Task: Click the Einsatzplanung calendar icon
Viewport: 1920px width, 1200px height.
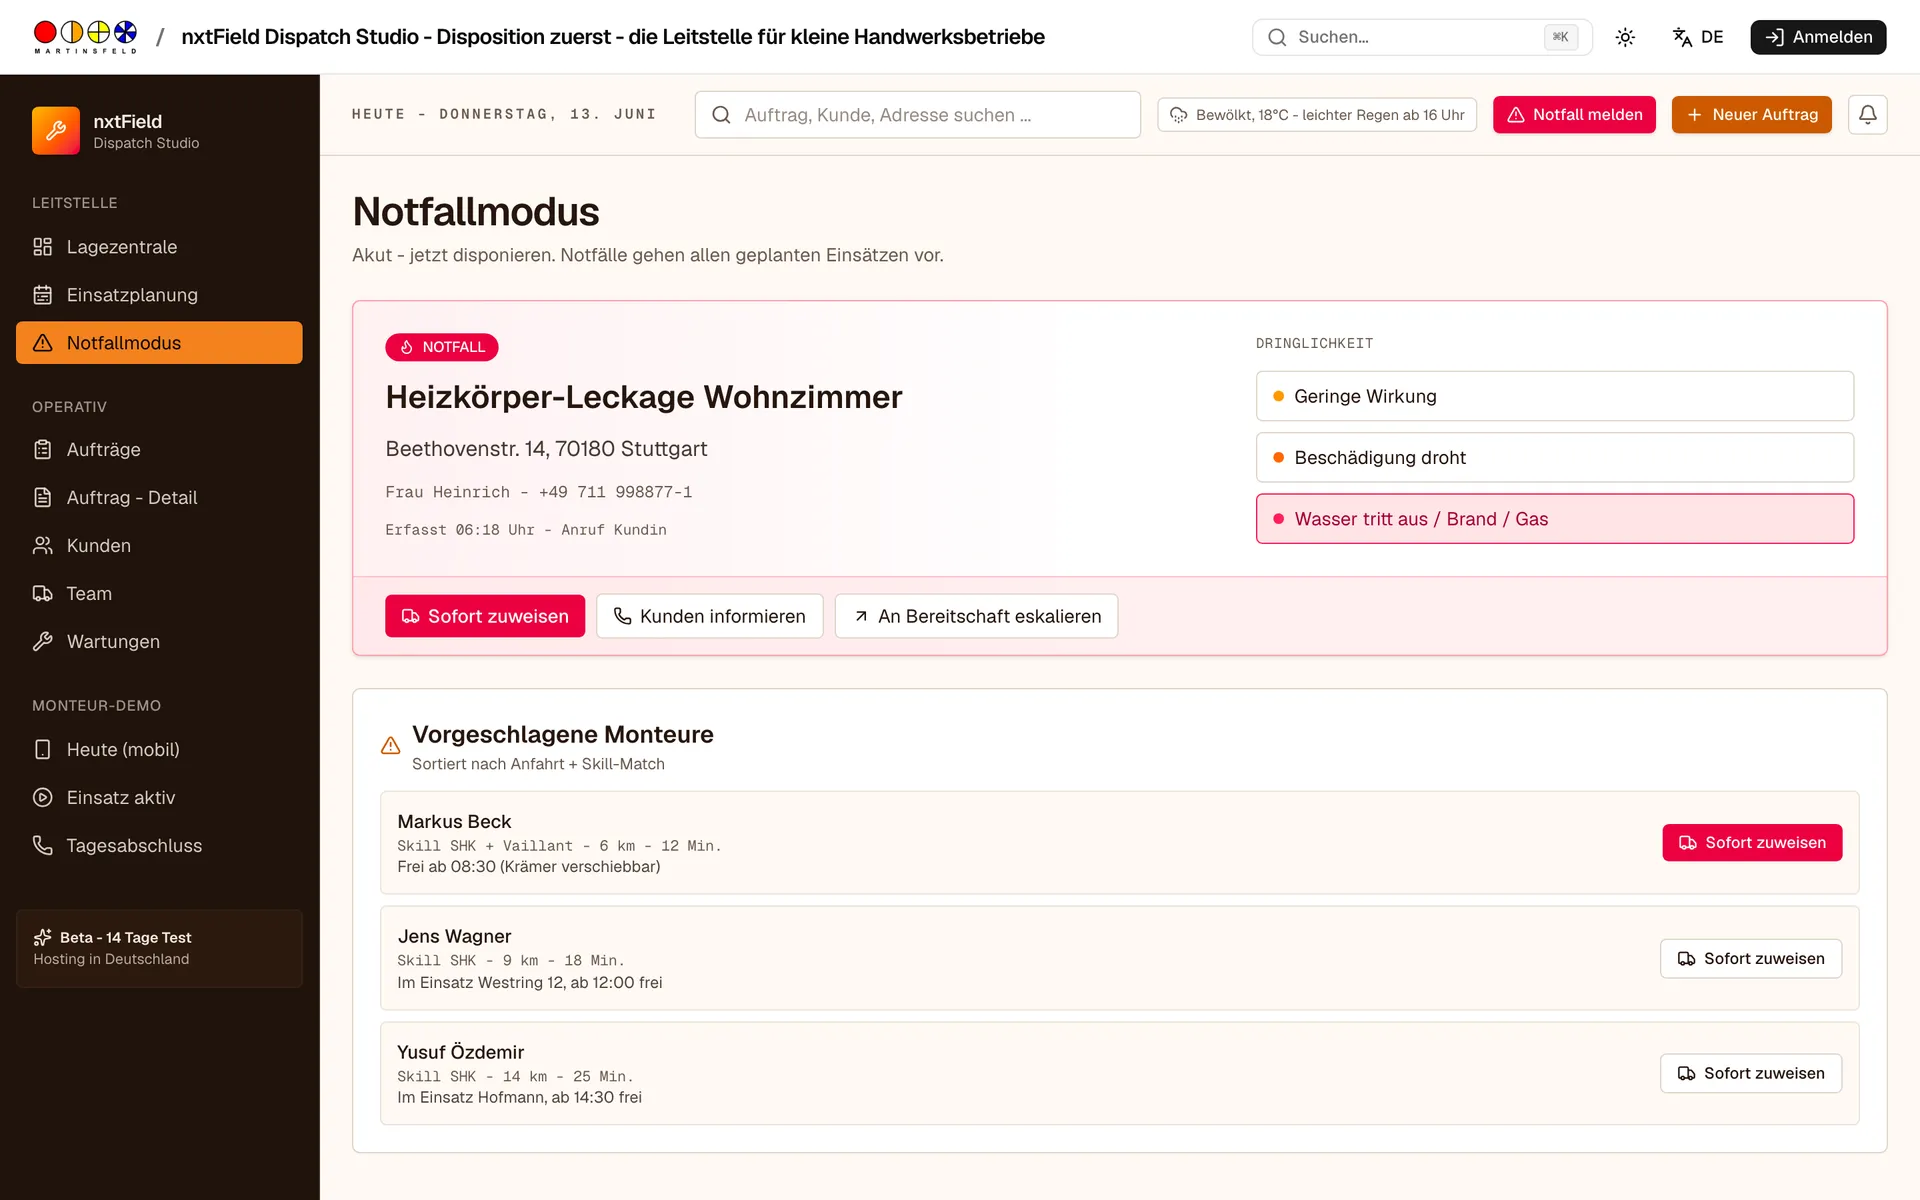Action: click(42, 295)
